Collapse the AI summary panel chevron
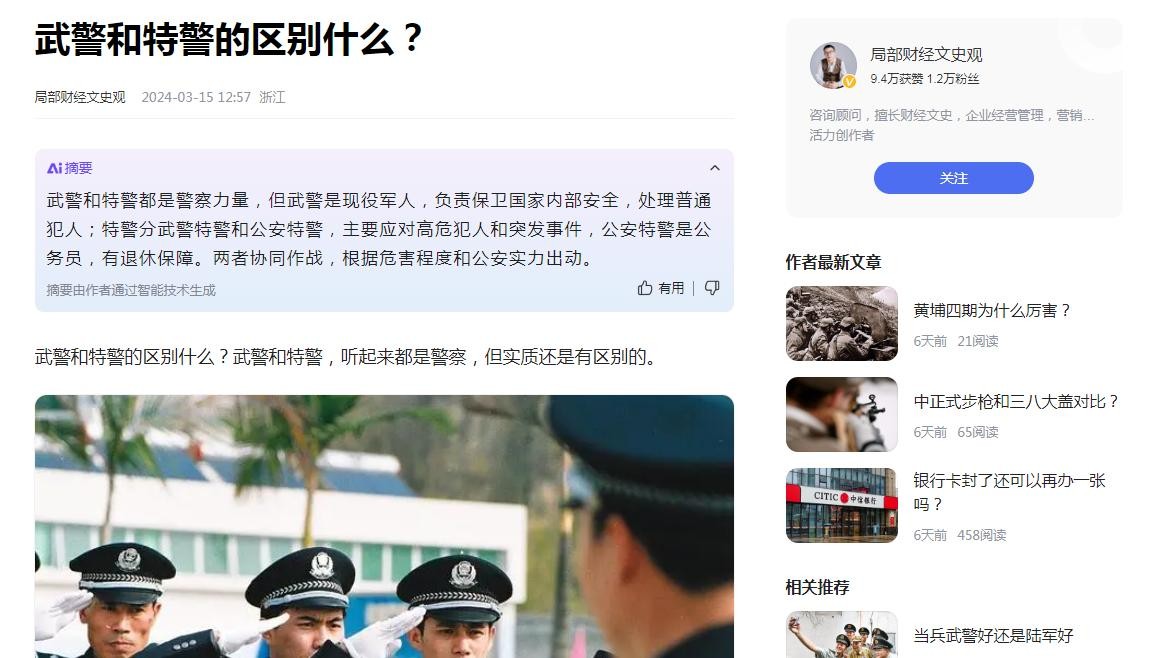 pos(714,168)
